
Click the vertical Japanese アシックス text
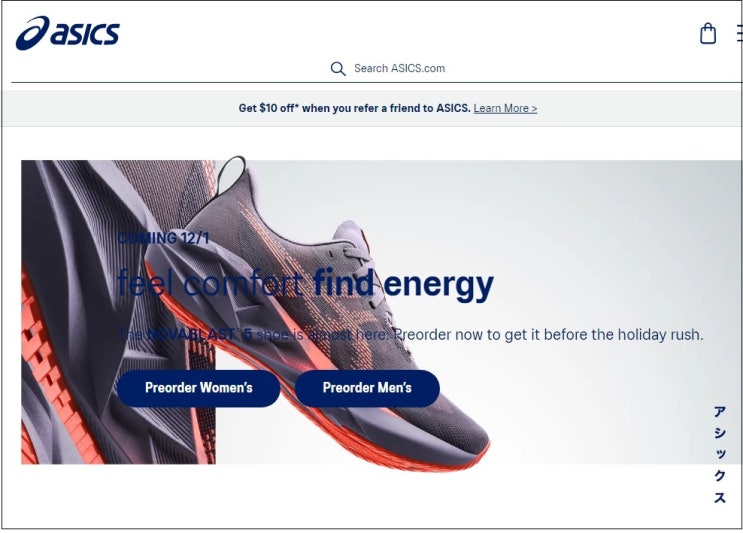tap(720, 455)
